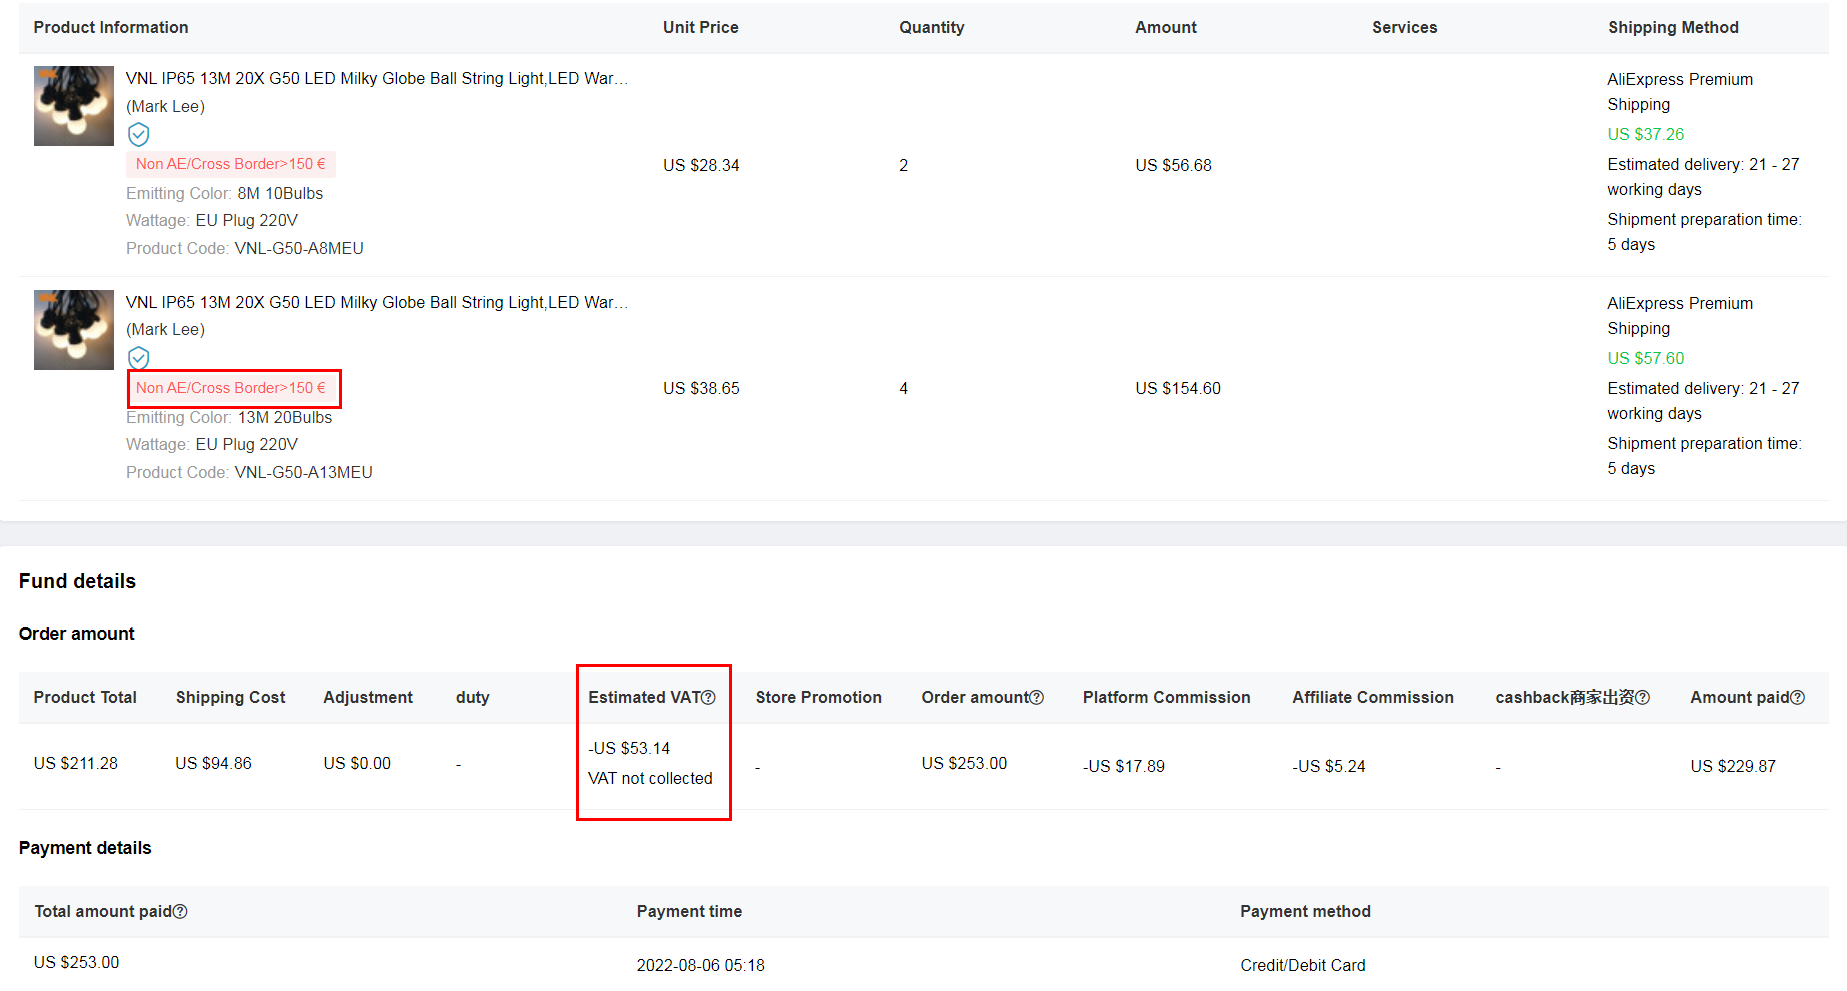This screenshot has width=1847, height=991.
Task: Click the shield icon under first product
Action: tap(139, 134)
